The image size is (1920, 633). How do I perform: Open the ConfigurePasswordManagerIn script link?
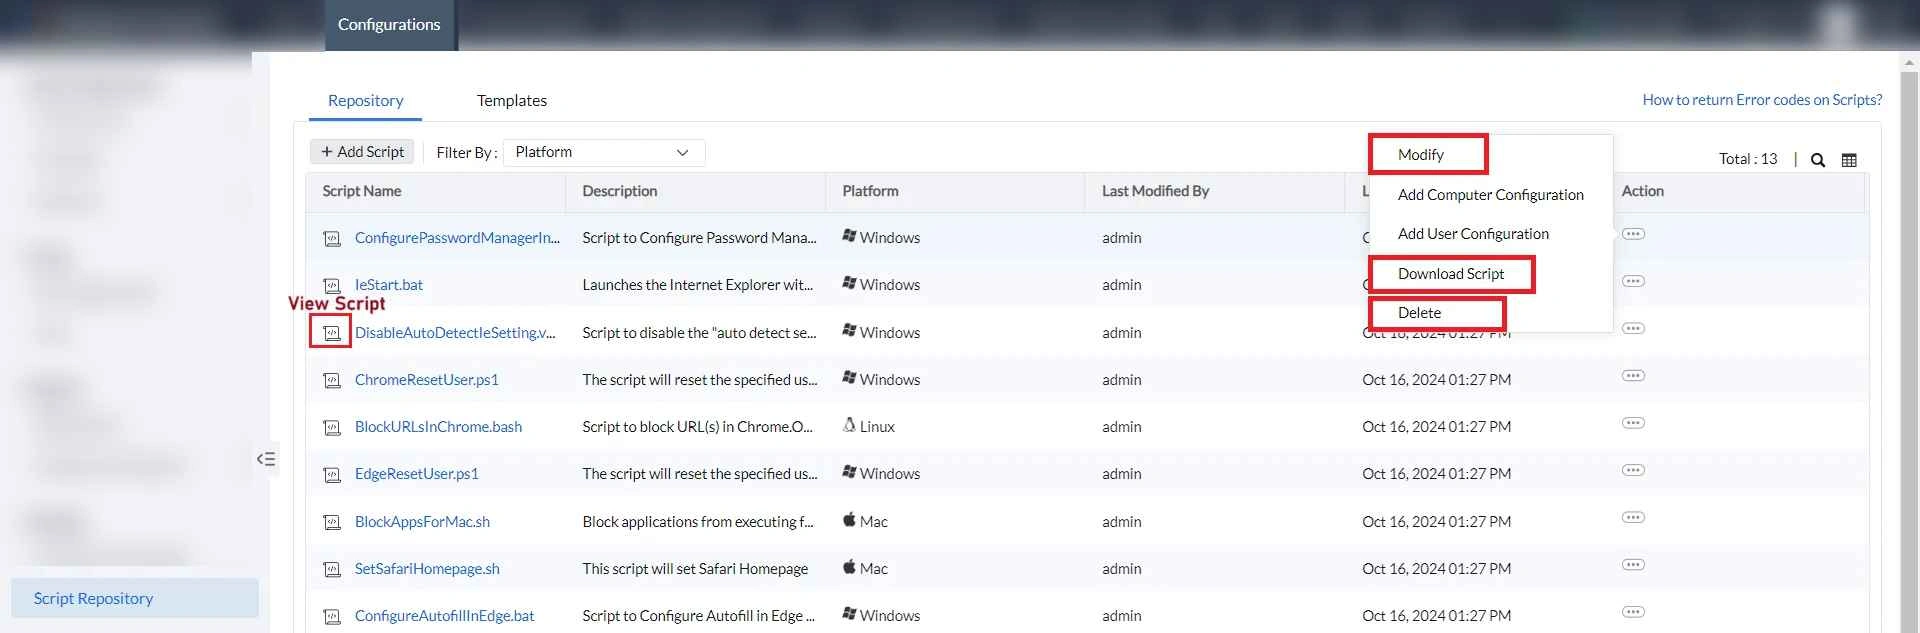(457, 238)
